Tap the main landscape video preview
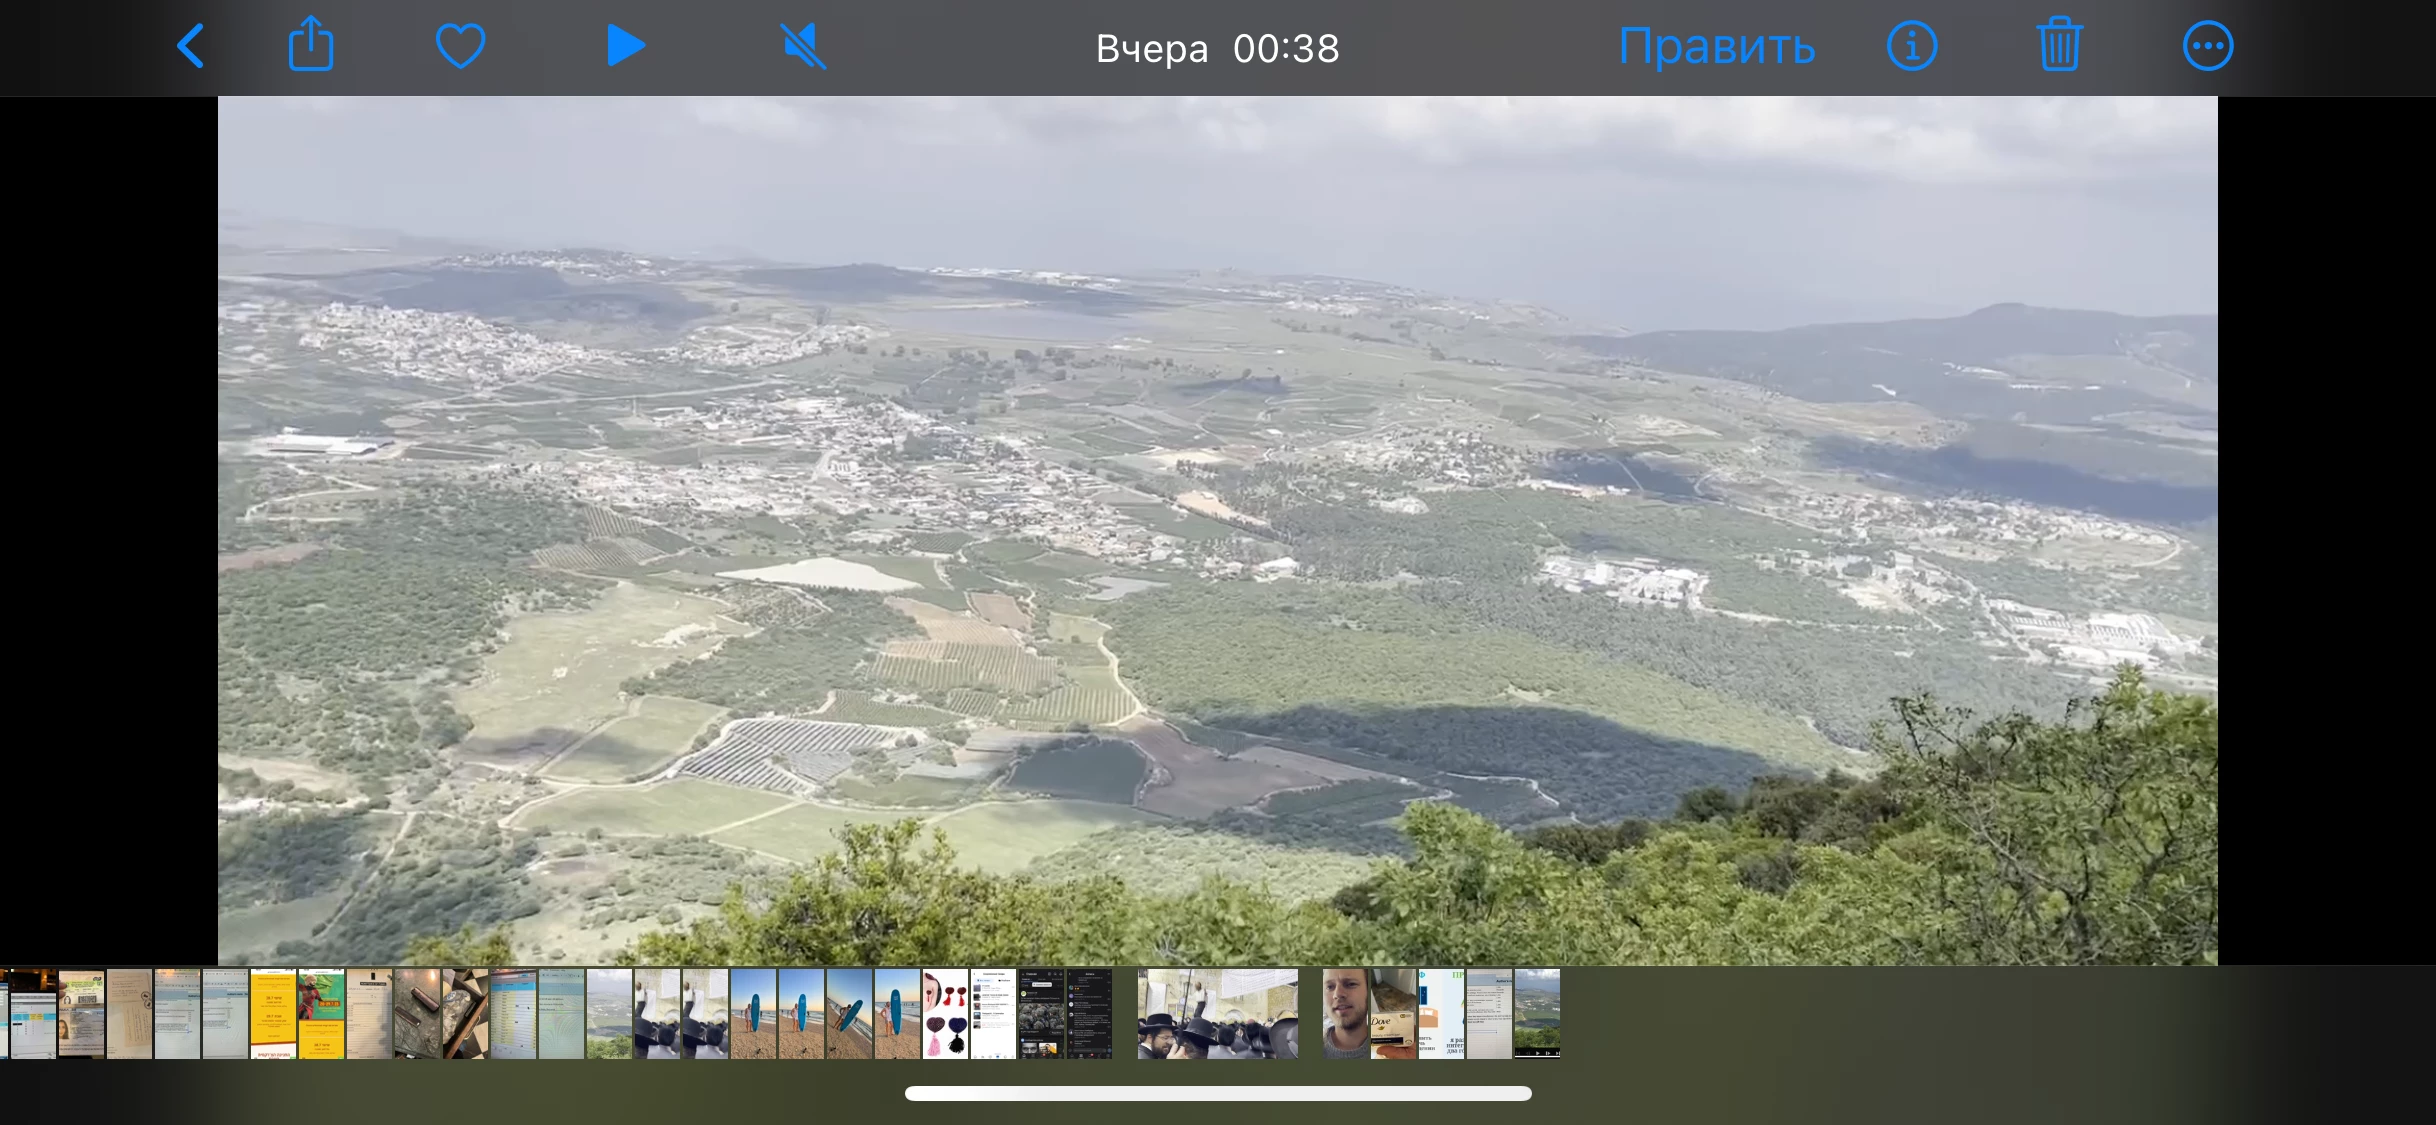Screen dimensions: 2436x1125 tap(1217, 530)
